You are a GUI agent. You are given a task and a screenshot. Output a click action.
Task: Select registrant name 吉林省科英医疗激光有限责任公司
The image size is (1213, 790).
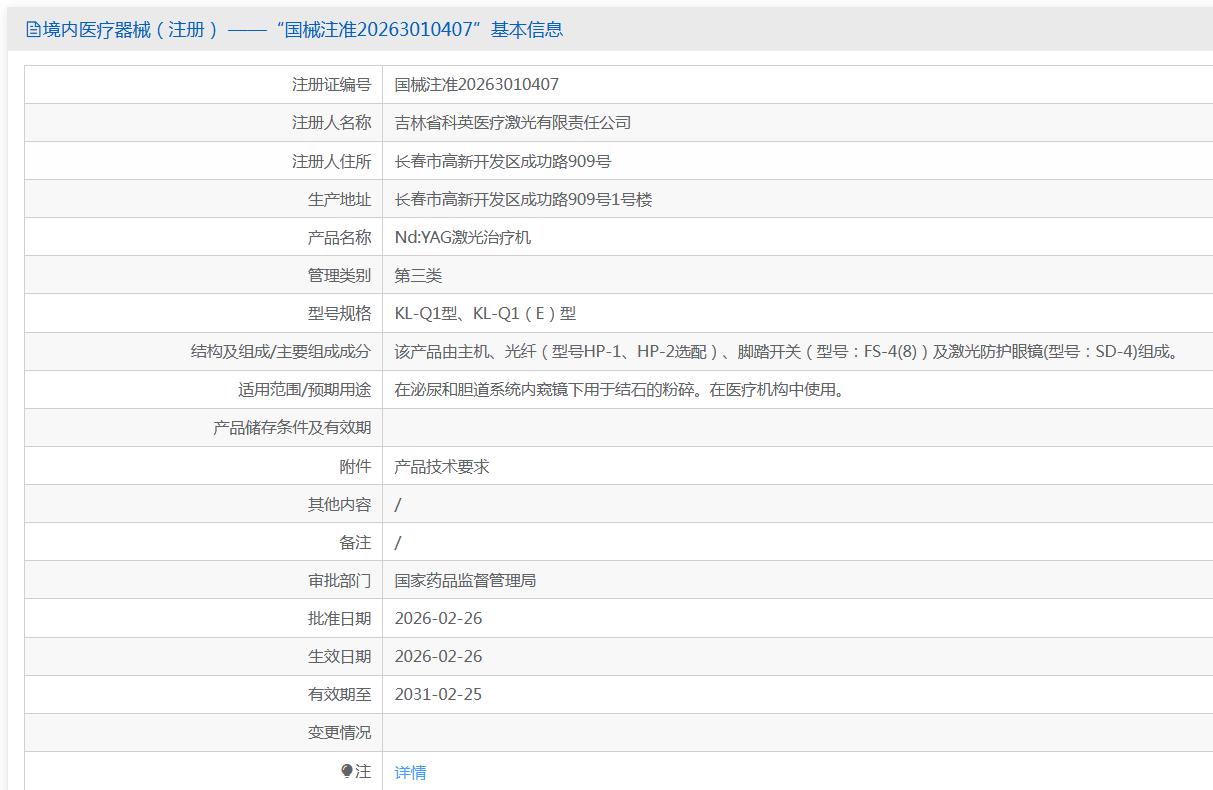pos(513,123)
